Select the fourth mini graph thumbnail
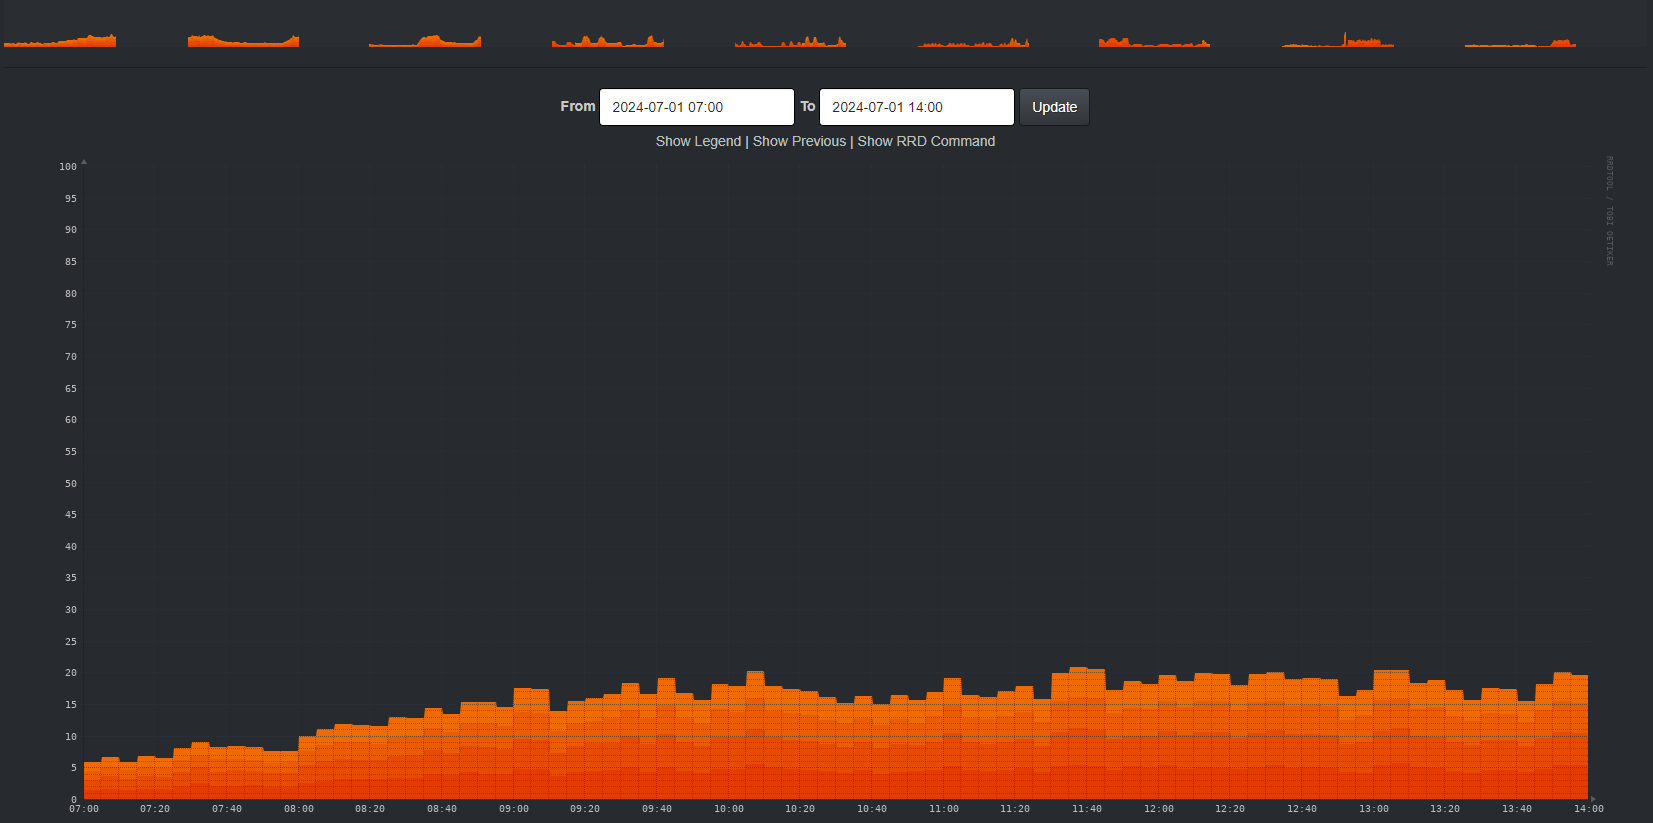 pyautogui.click(x=608, y=40)
